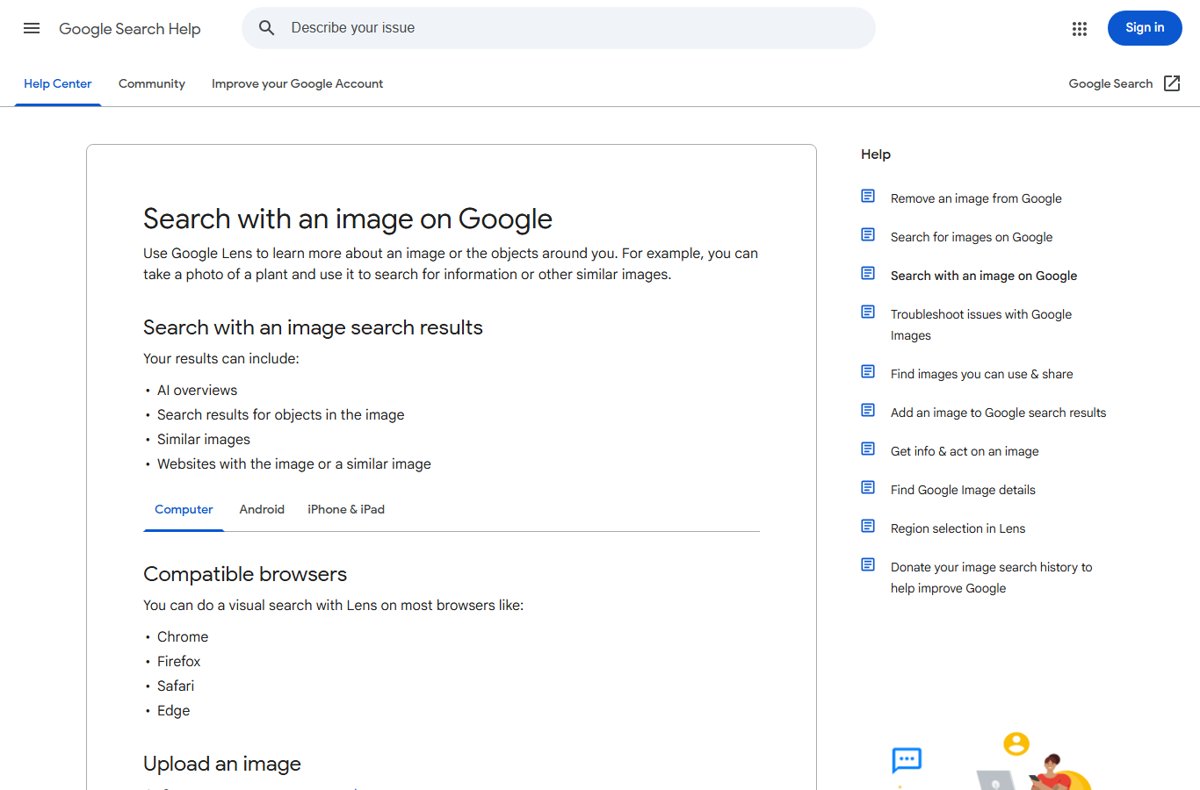Click the Edge list item
The width and height of the screenshot is (1200, 790).
(173, 711)
